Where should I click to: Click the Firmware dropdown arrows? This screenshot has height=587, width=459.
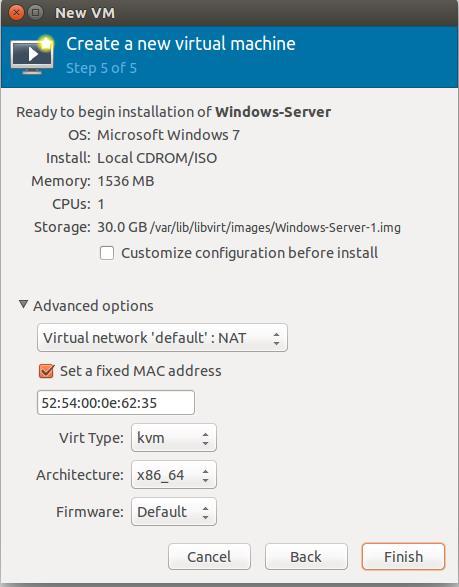tap(205, 513)
